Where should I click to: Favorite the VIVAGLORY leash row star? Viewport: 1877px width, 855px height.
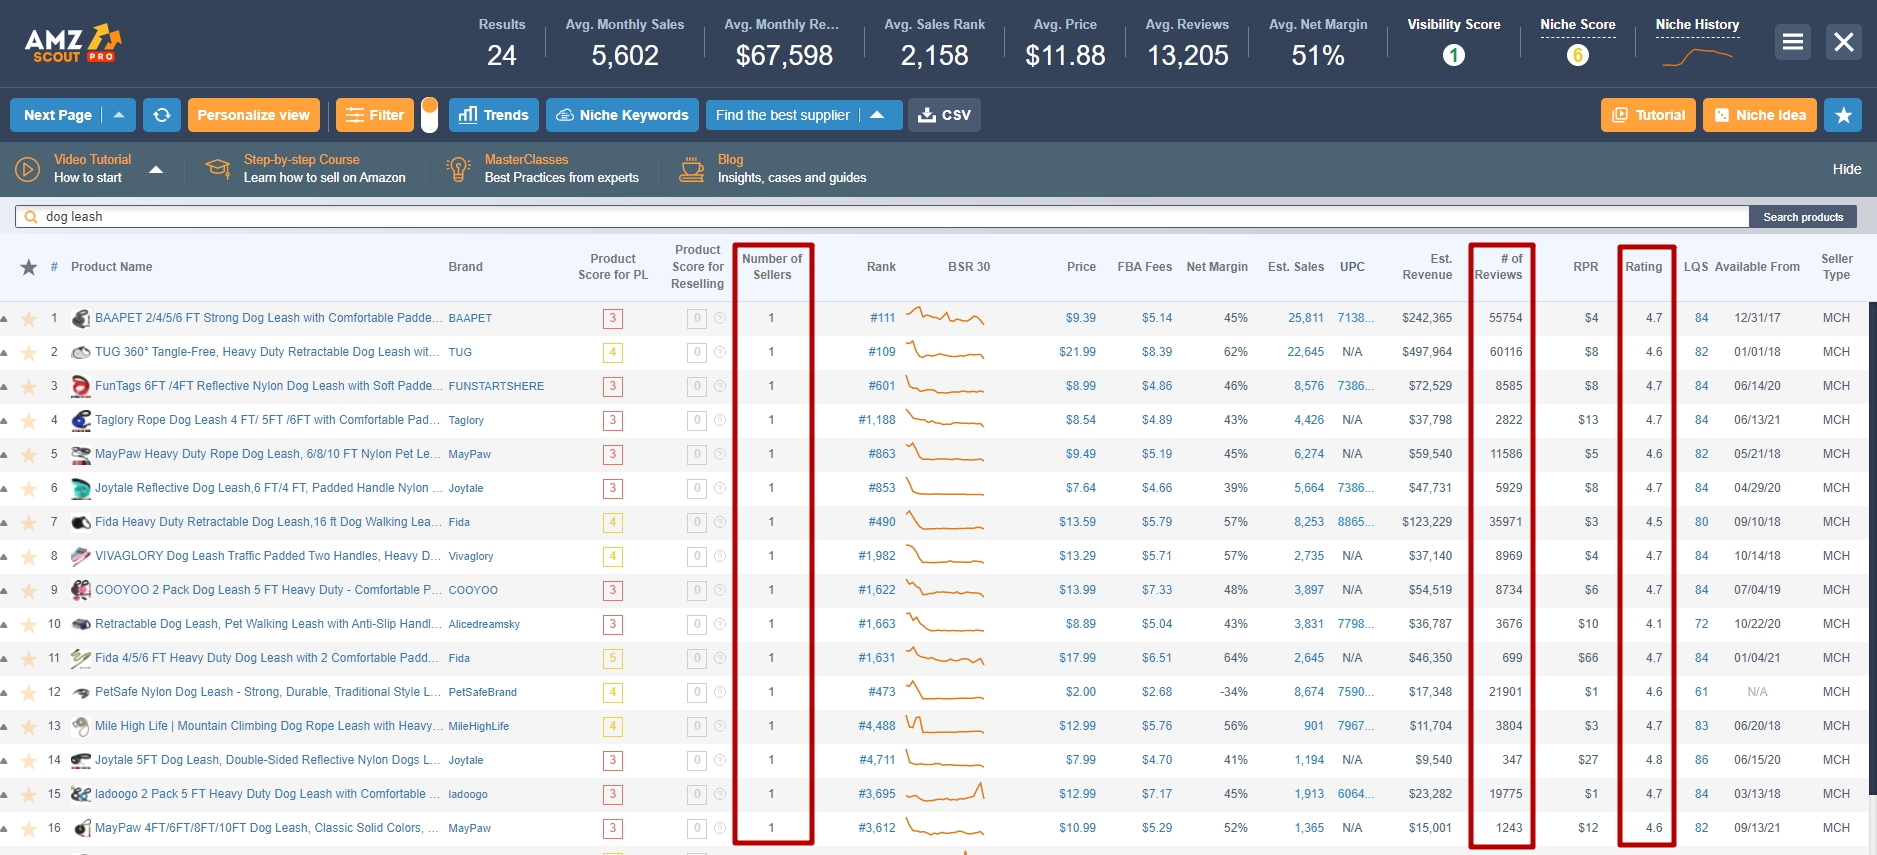[29, 557]
